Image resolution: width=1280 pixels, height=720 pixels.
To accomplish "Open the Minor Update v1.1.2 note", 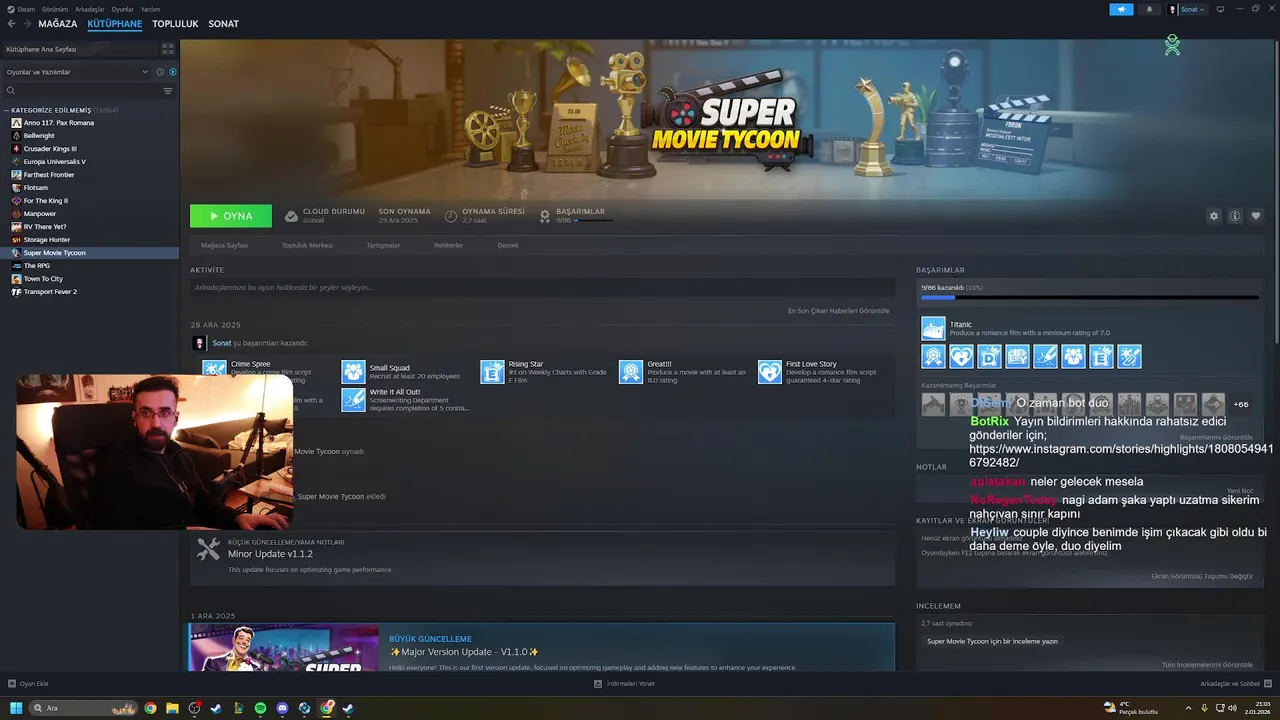I will coord(542,558).
